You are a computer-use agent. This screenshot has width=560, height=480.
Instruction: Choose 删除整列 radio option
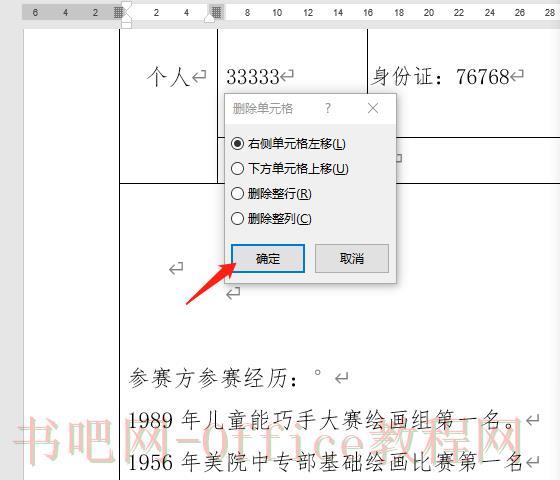[x=271, y=219]
